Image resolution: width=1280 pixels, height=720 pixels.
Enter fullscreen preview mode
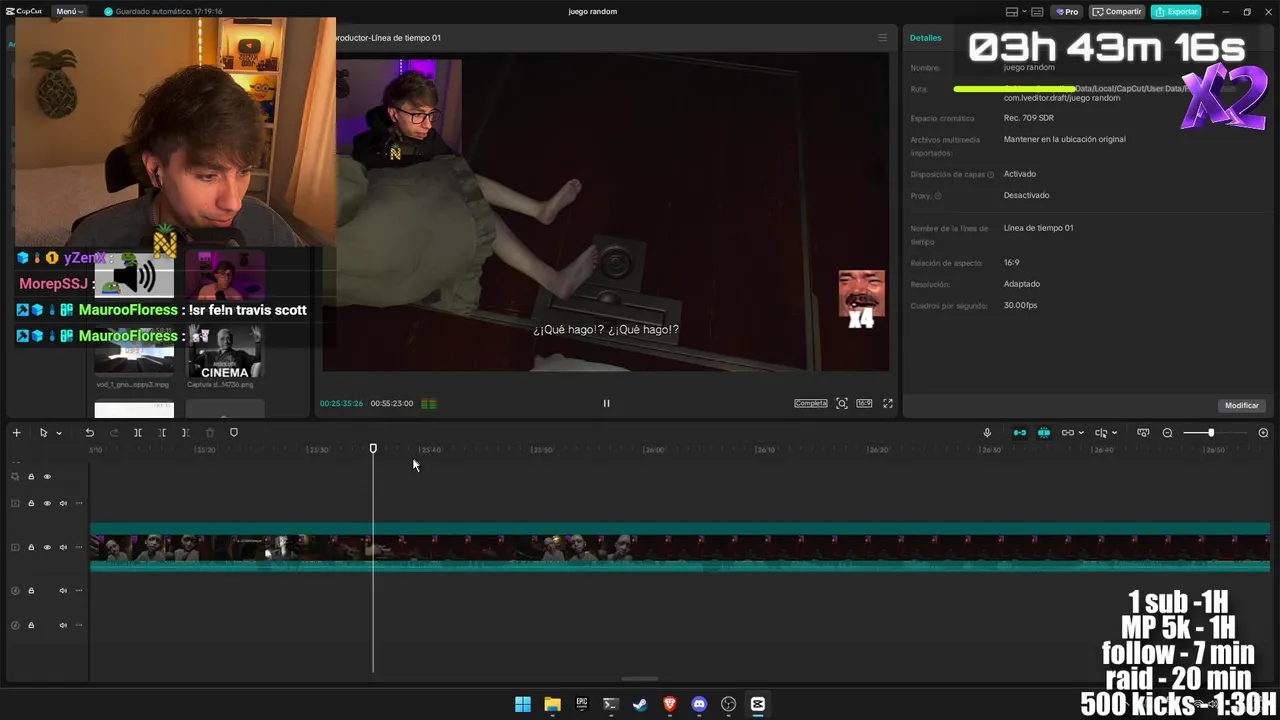(888, 403)
